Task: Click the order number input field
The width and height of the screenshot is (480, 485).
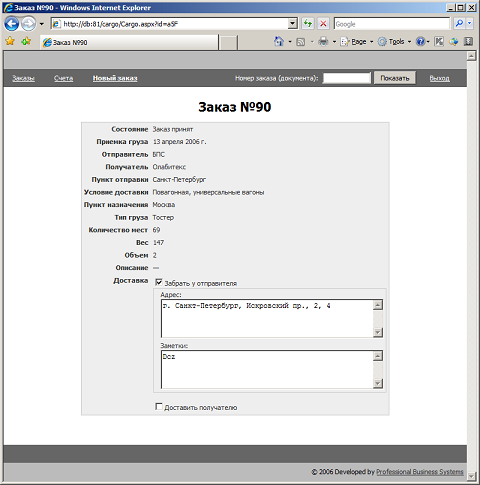Action: click(347, 78)
